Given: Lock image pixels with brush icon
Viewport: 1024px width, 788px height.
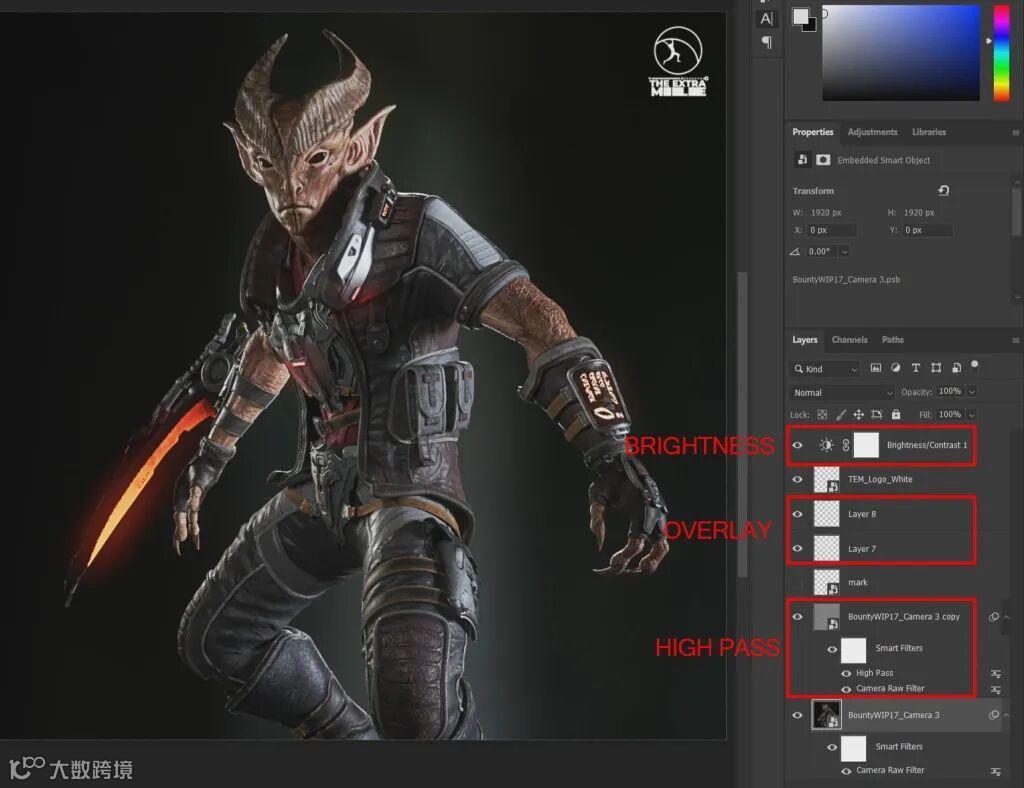Looking at the screenshot, I should [840, 415].
